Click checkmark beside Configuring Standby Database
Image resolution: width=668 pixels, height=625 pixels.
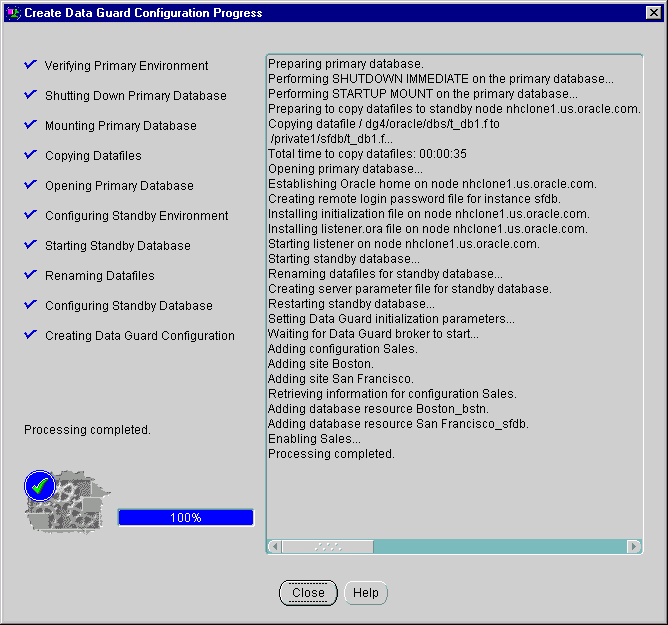(x=30, y=304)
